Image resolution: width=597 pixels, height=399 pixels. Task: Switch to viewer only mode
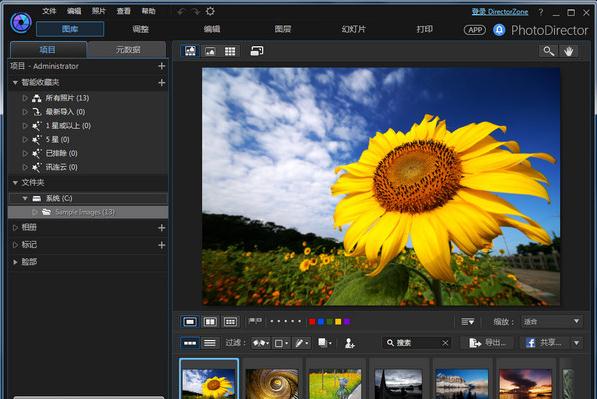pos(210,51)
